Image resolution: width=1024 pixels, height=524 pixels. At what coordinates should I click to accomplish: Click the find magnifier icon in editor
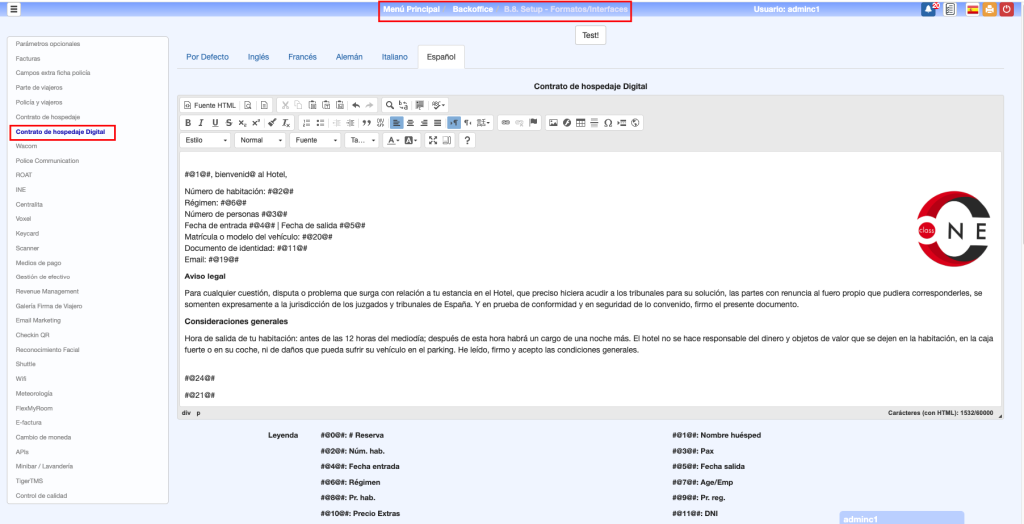coord(390,105)
